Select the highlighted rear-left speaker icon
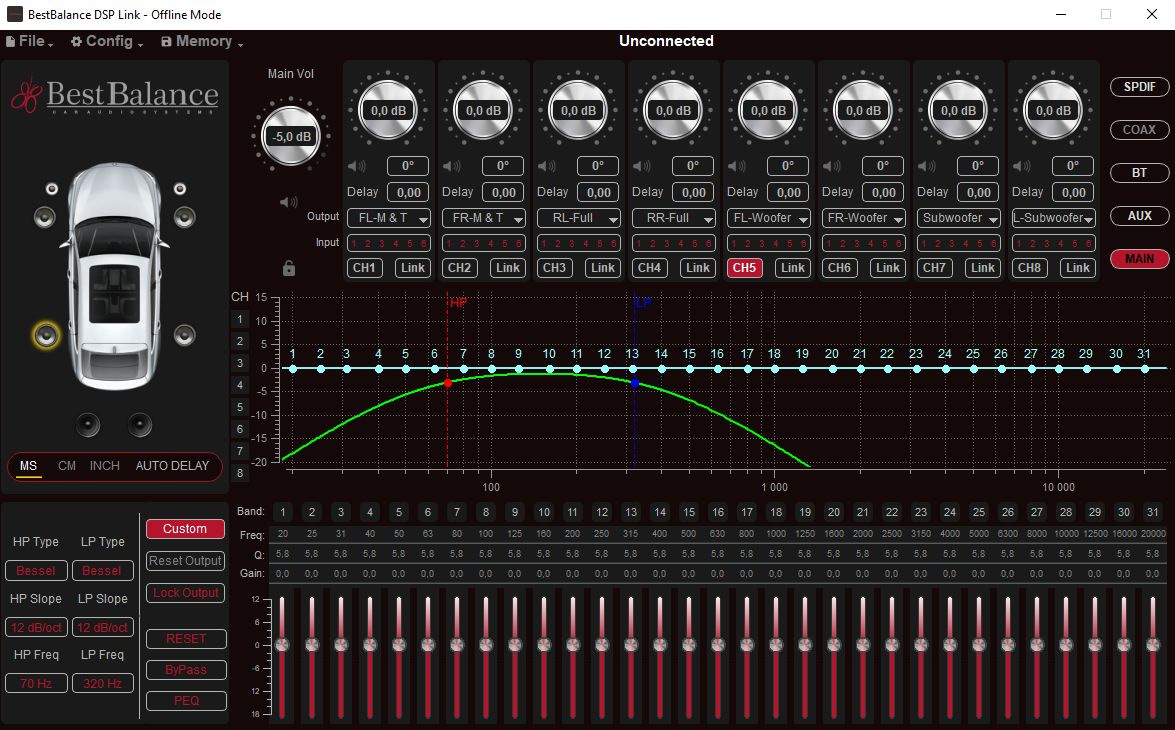 click(x=46, y=336)
